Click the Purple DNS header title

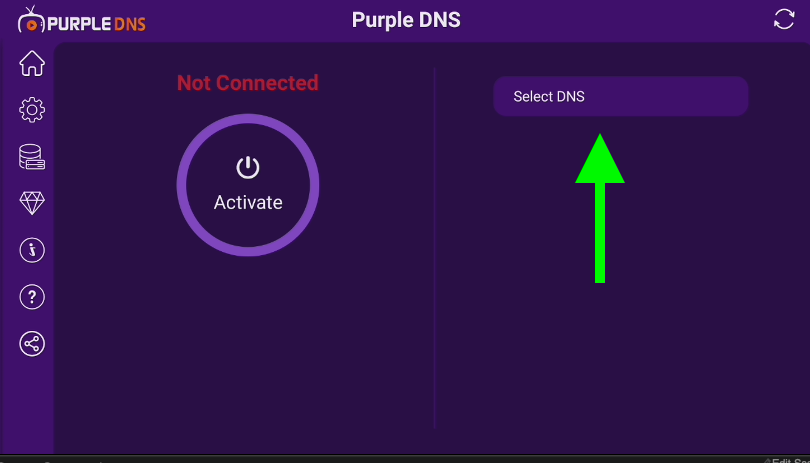pyautogui.click(x=406, y=20)
